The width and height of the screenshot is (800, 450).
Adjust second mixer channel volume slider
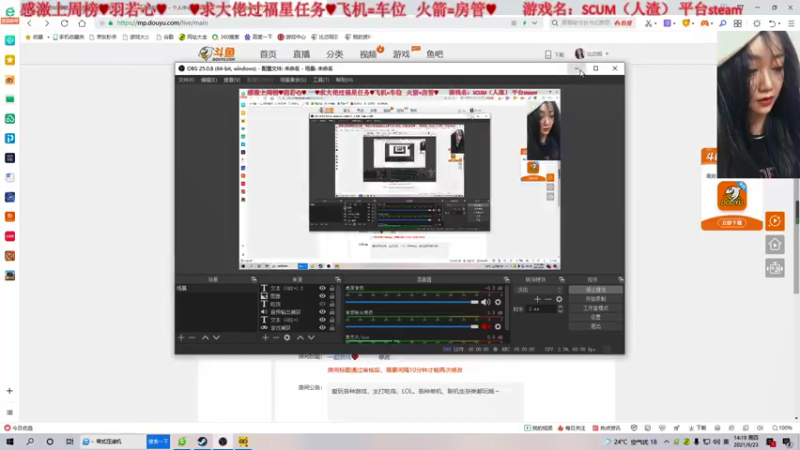coord(412,327)
